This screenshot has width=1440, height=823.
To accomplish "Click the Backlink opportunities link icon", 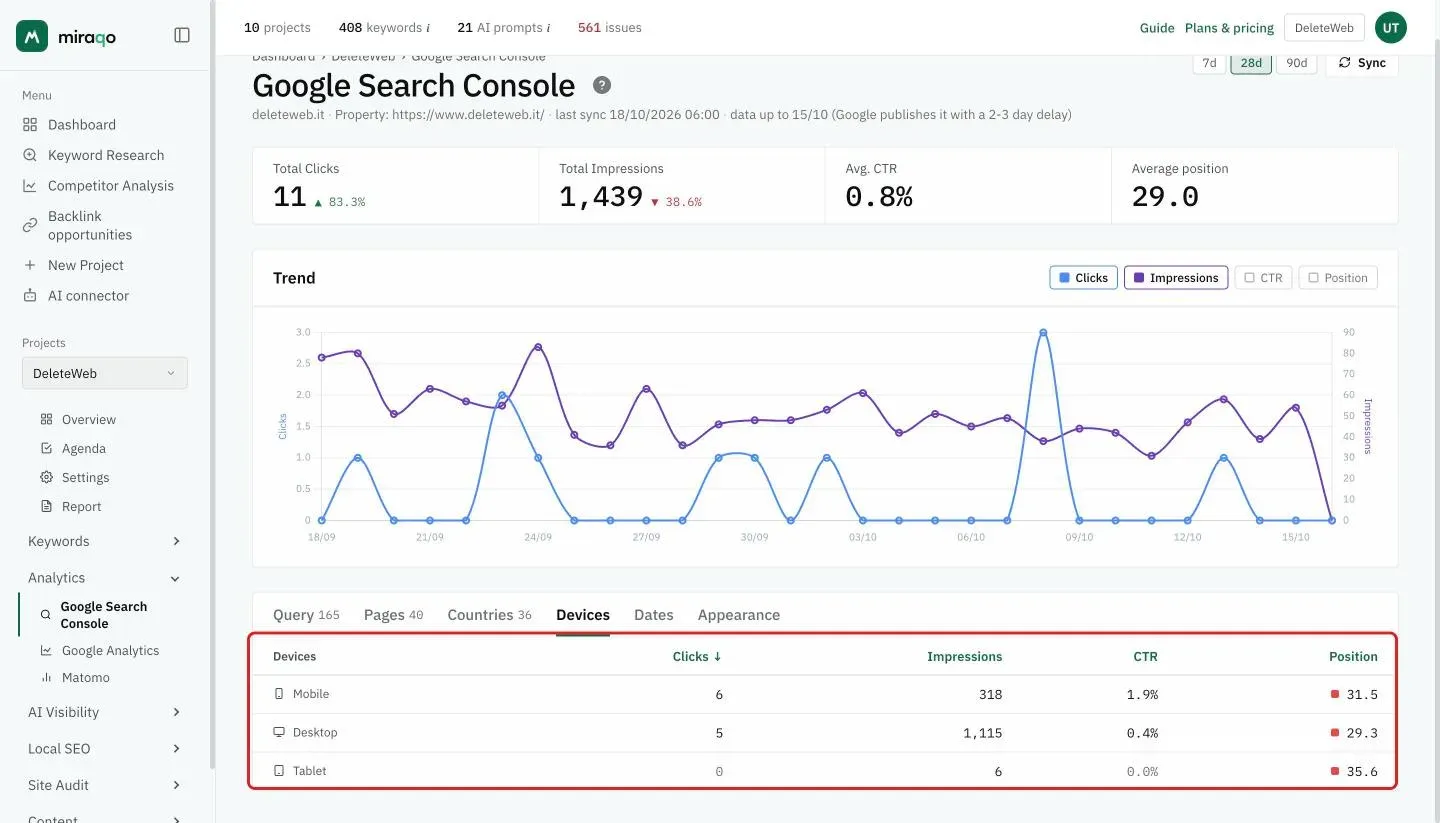I will 30,225.
